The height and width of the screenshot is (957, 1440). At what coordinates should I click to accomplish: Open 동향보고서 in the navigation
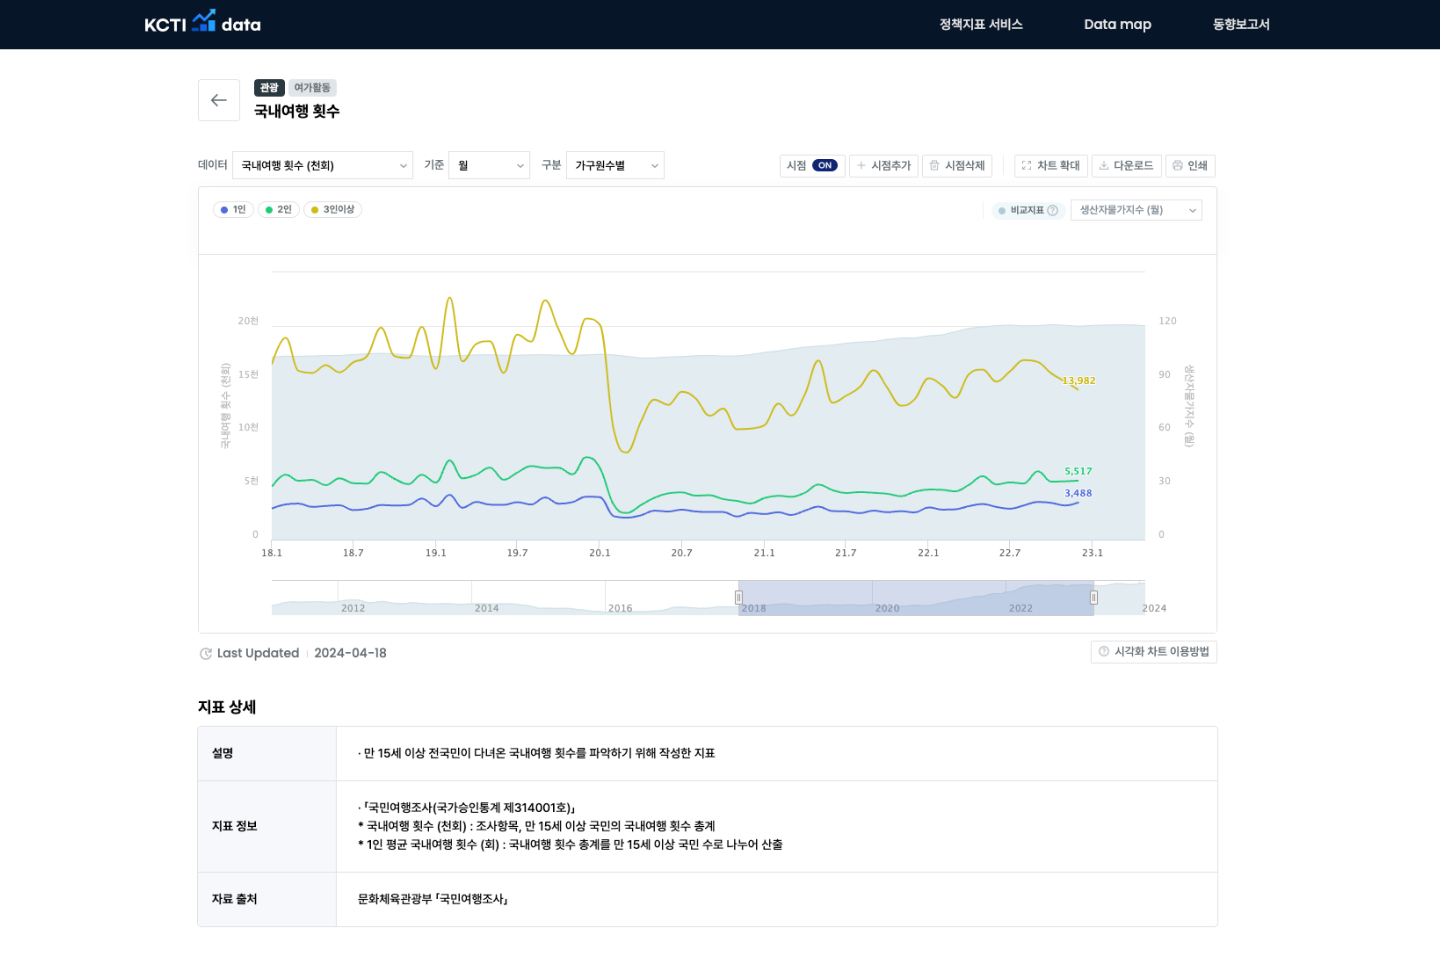coord(1241,24)
